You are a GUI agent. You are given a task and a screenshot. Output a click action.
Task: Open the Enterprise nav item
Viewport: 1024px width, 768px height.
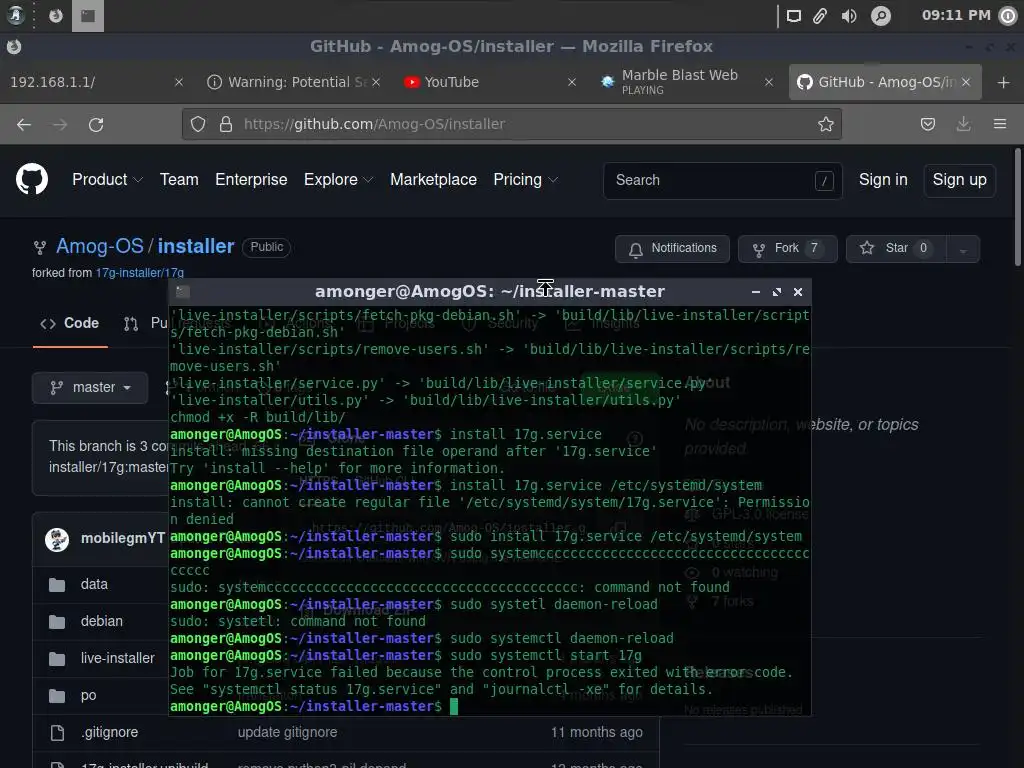[x=251, y=180]
